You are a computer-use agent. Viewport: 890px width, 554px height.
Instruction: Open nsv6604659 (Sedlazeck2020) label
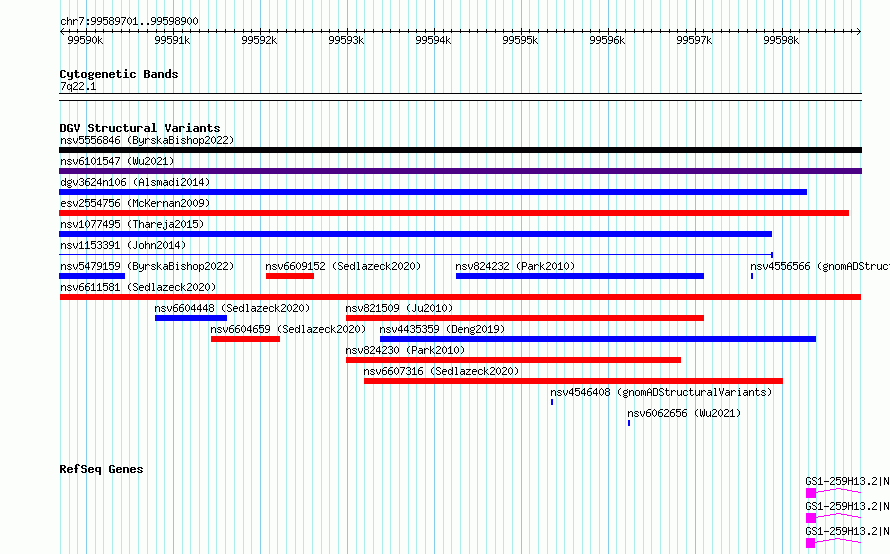click(x=288, y=329)
